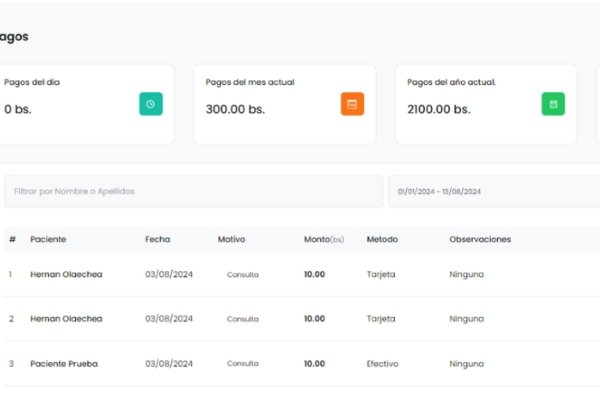Focus the Filtrar por Nombre o Apellidos field

coord(193,191)
